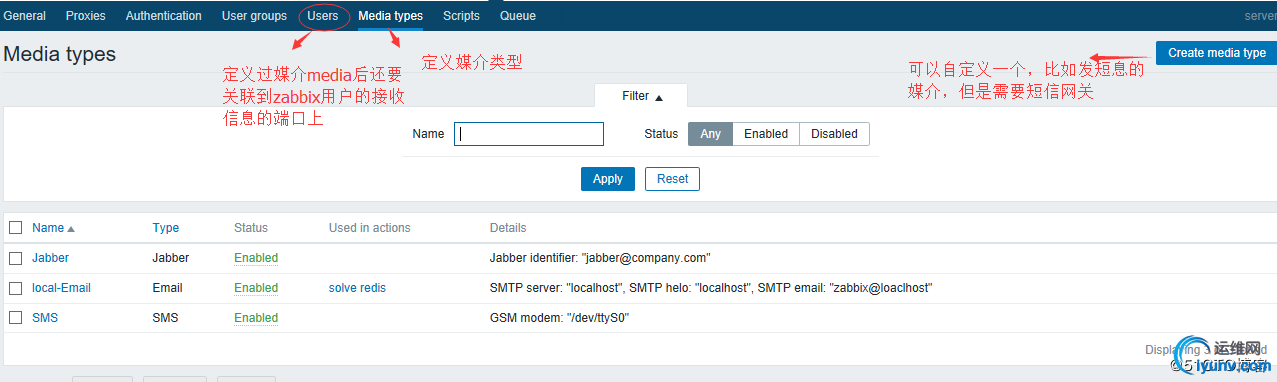Click the Details column header
1277x382 pixels.
point(508,228)
